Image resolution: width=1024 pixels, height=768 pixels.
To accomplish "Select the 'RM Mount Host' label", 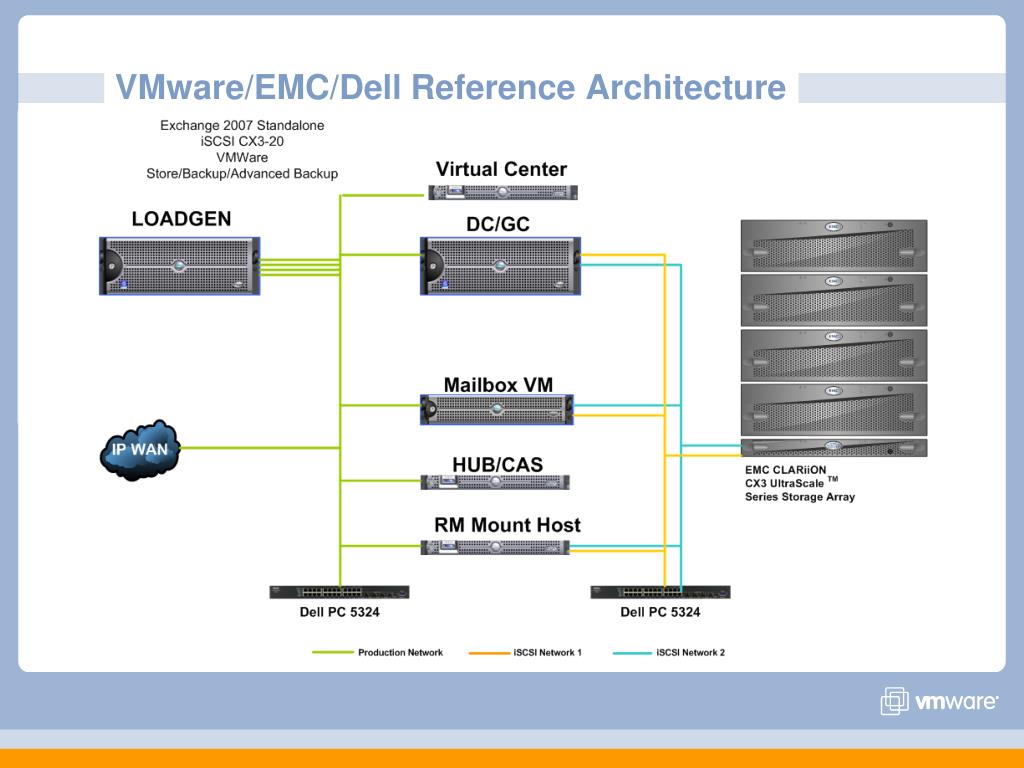I will tap(507, 525).
